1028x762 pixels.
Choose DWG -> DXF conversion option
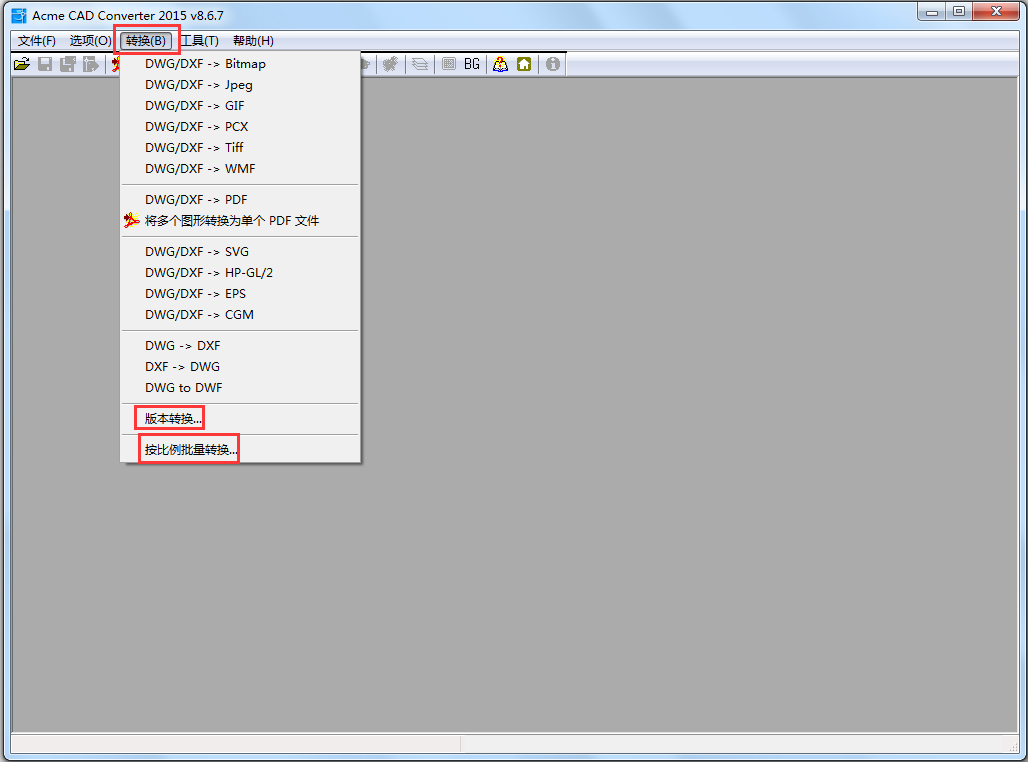pyautogui.click(x=181, y=345)
